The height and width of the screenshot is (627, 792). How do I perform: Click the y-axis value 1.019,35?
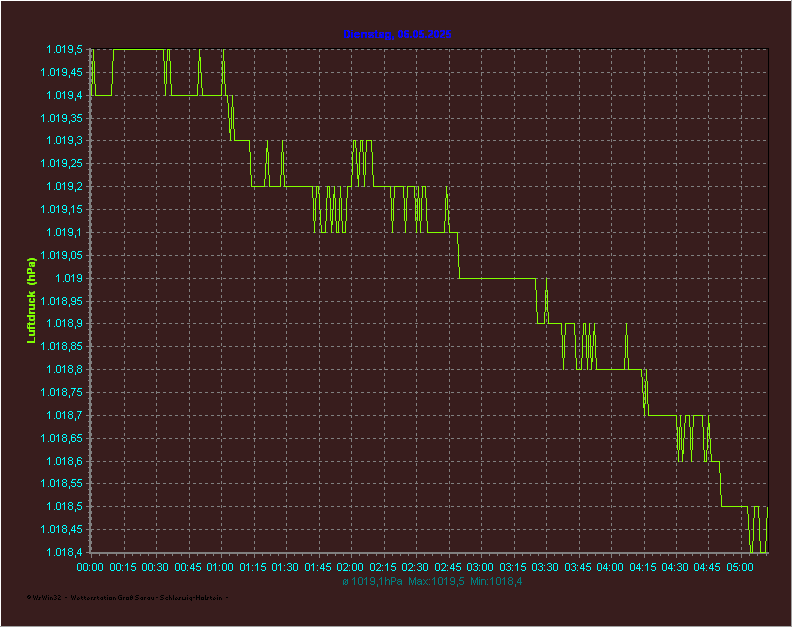pos(62,118)
